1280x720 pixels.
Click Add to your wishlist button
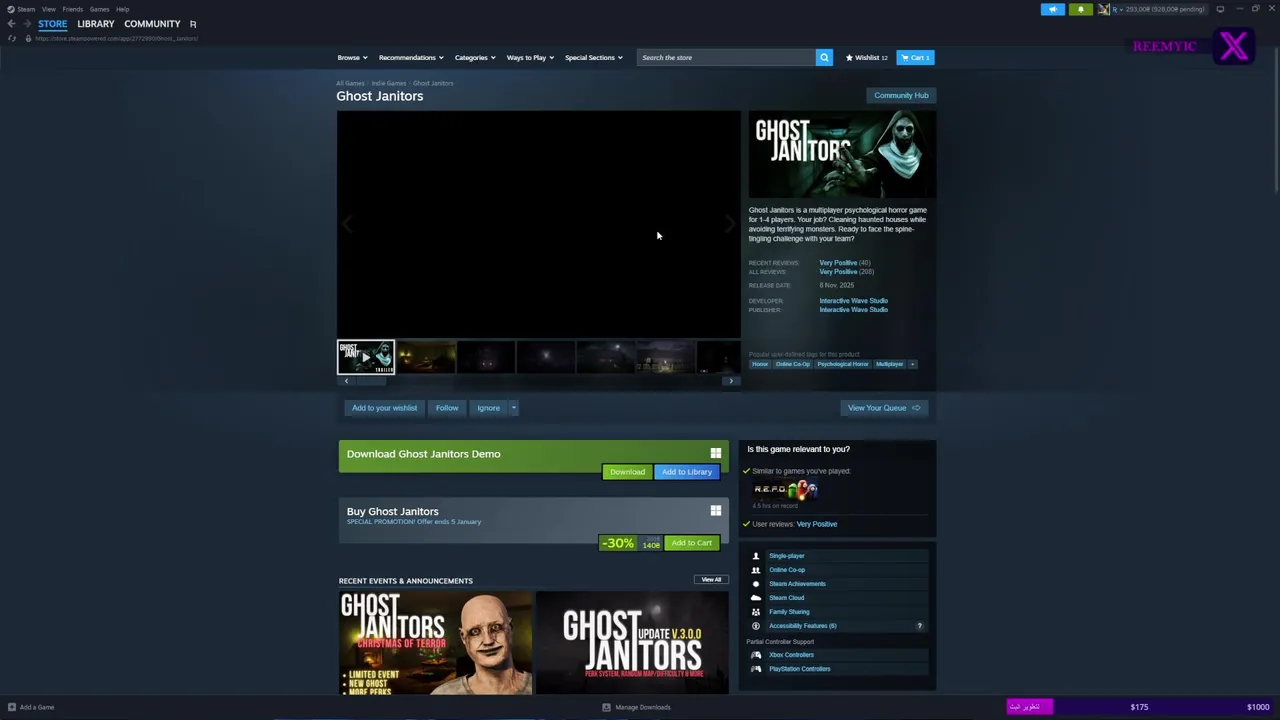click(x=384, y=408)
